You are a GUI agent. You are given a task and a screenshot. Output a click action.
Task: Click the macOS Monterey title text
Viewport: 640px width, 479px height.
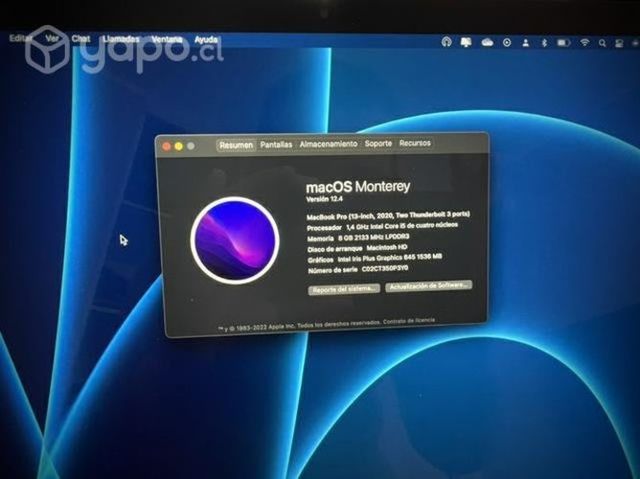click(358, 187)
